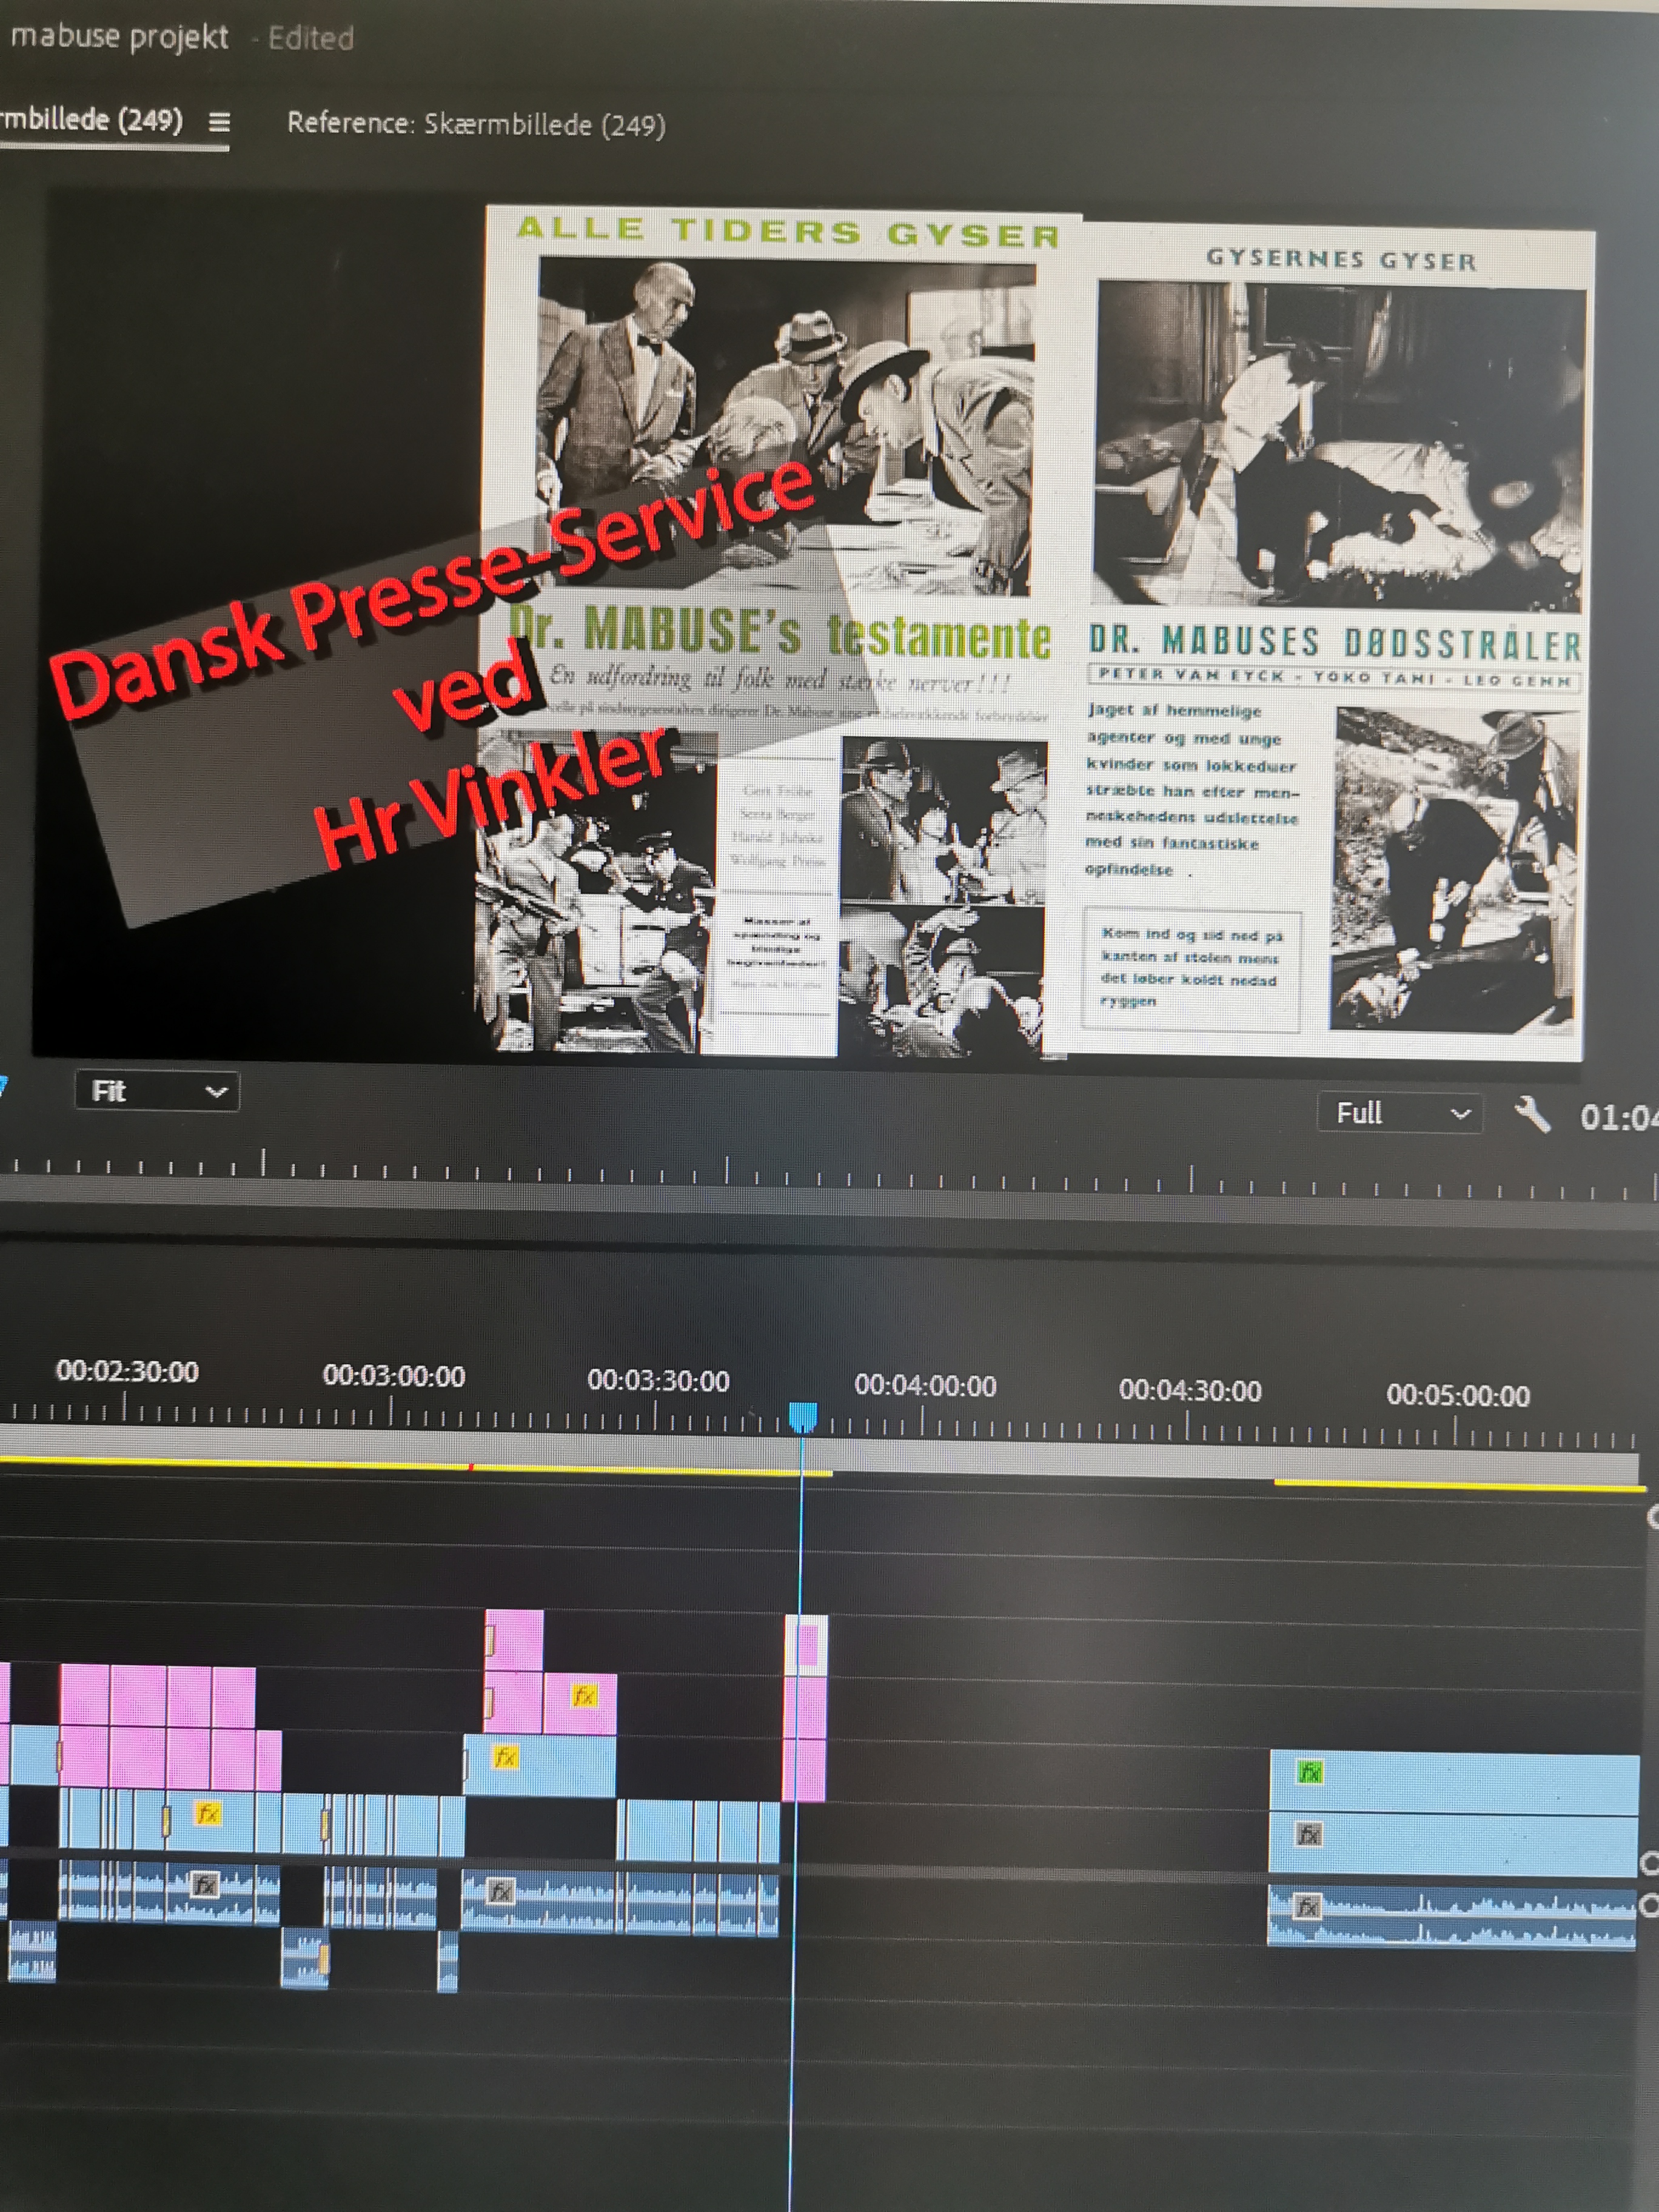Click yellow fx badge on clip near 02:40
1659x2212 pixels.
pyautogui.click(x=207, y=1813)
